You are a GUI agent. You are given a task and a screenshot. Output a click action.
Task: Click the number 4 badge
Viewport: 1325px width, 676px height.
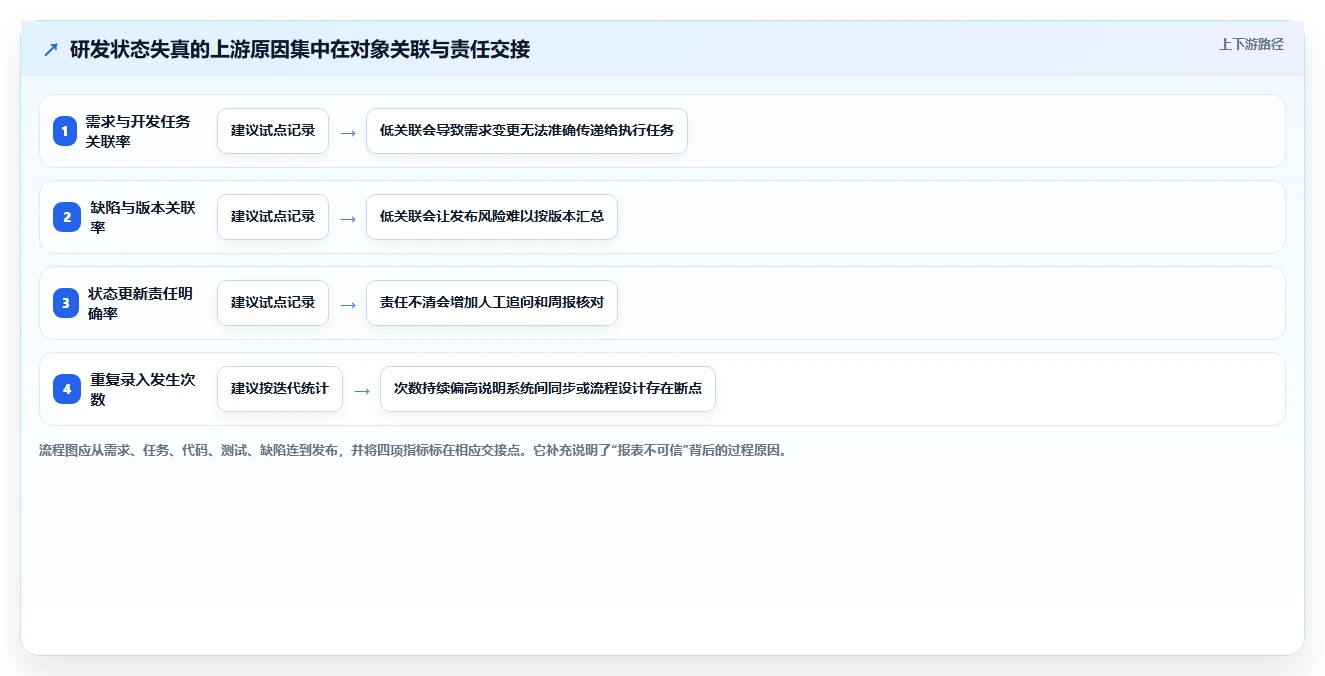tap(65, 389)
